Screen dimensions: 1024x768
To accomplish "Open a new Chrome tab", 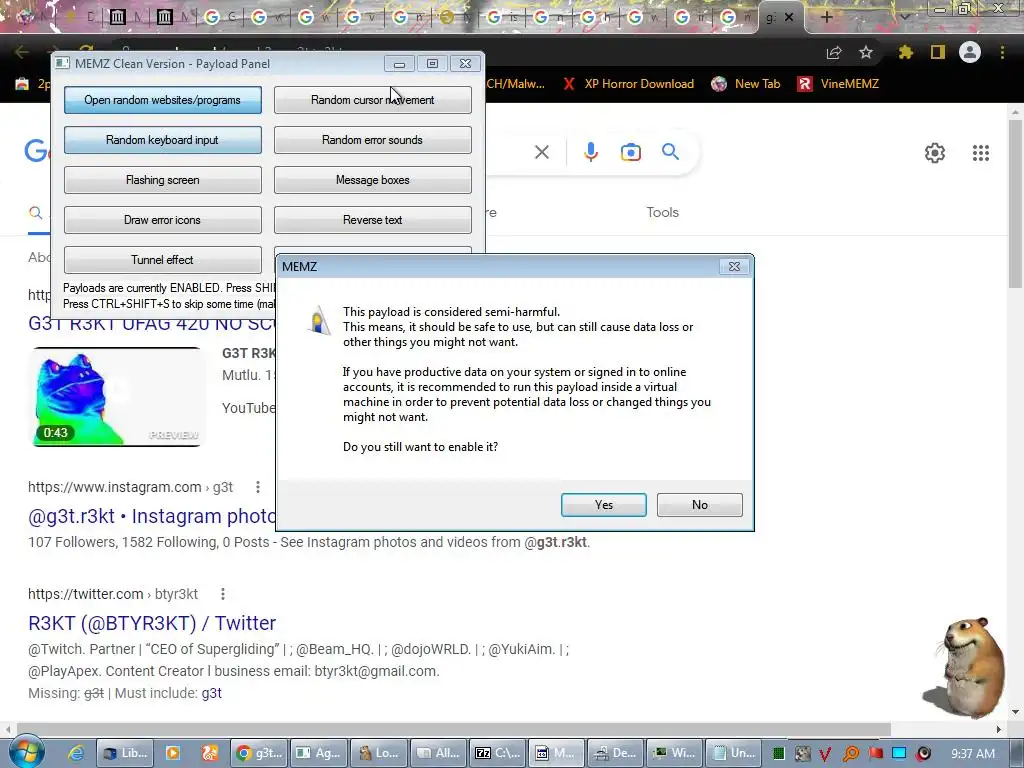I will click(826, 18).
